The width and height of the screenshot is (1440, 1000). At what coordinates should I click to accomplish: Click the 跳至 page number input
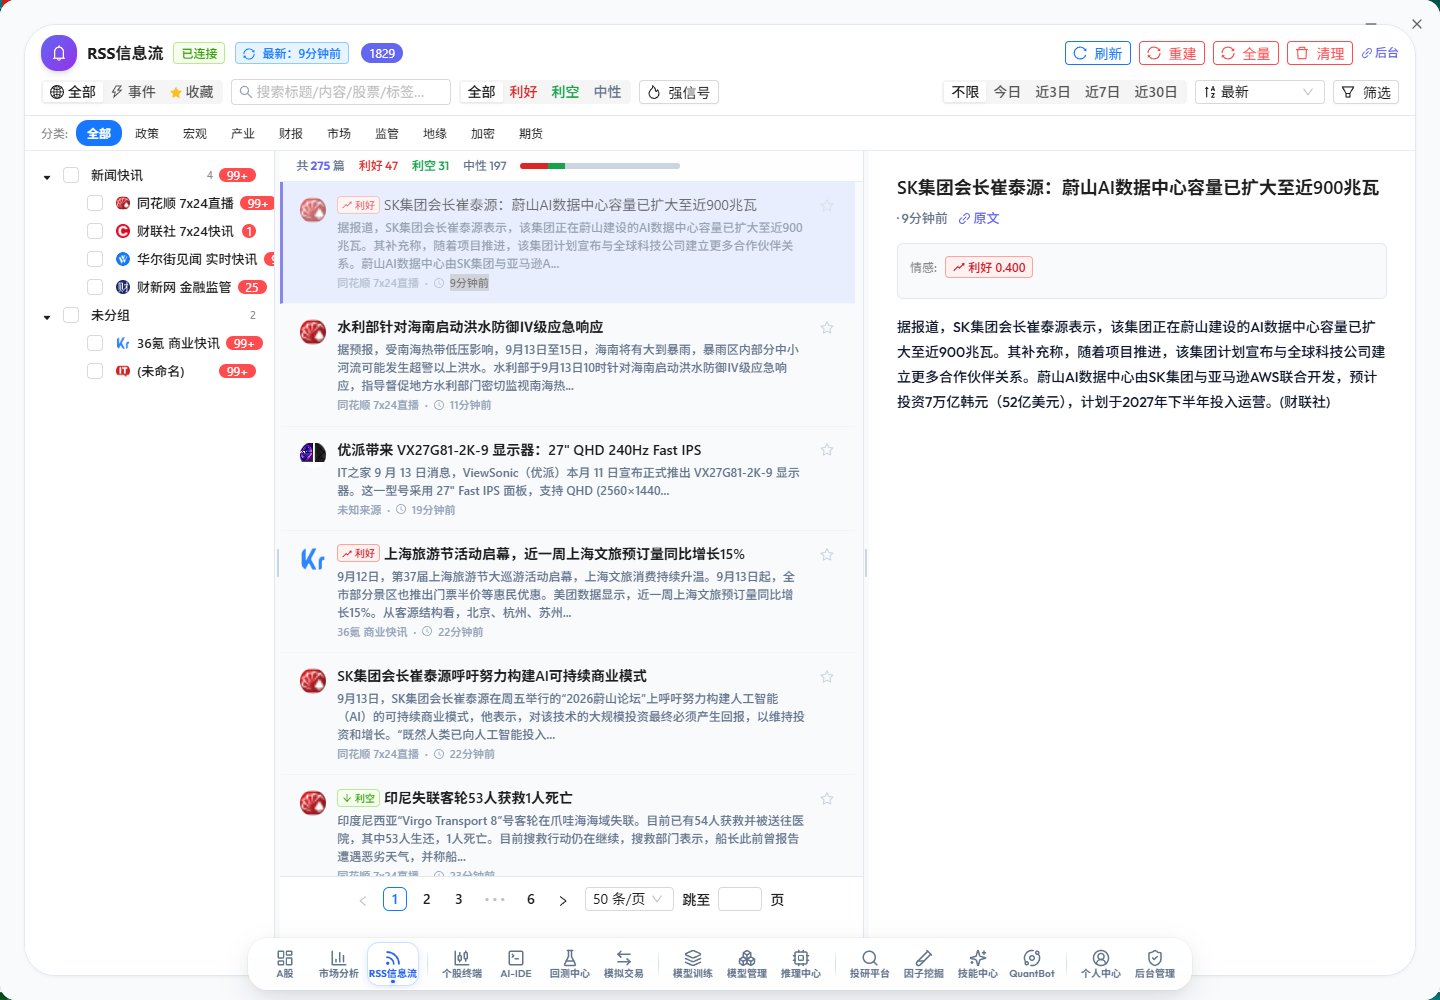click(740, 899)
